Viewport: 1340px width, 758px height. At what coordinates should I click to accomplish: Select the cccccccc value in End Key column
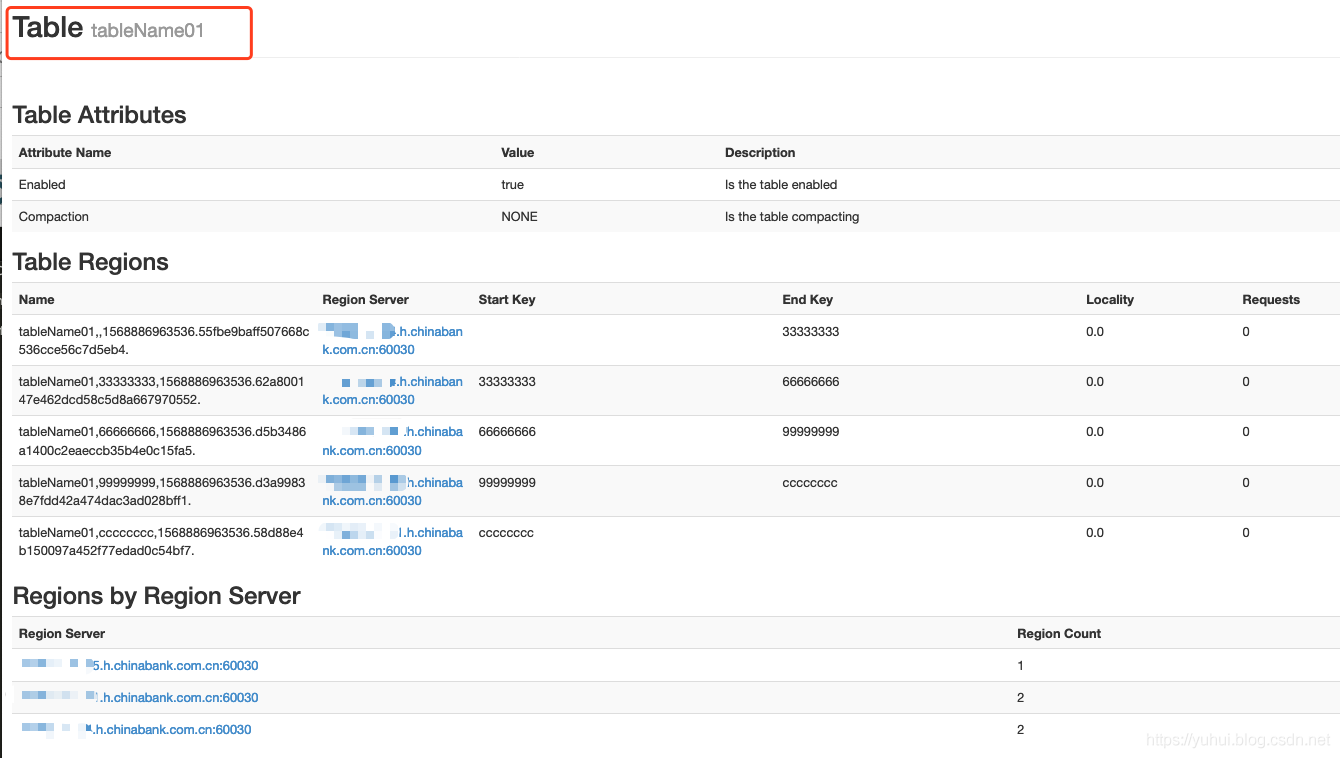810,483
